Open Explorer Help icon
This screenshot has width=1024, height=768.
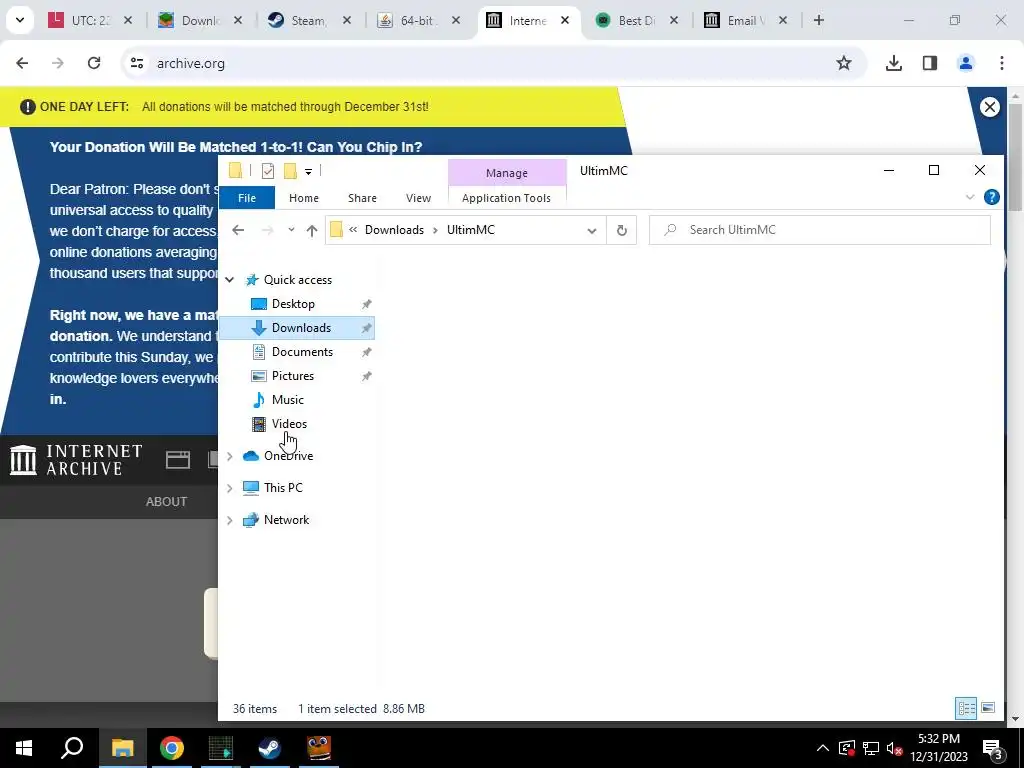click(x=991, y=197)
